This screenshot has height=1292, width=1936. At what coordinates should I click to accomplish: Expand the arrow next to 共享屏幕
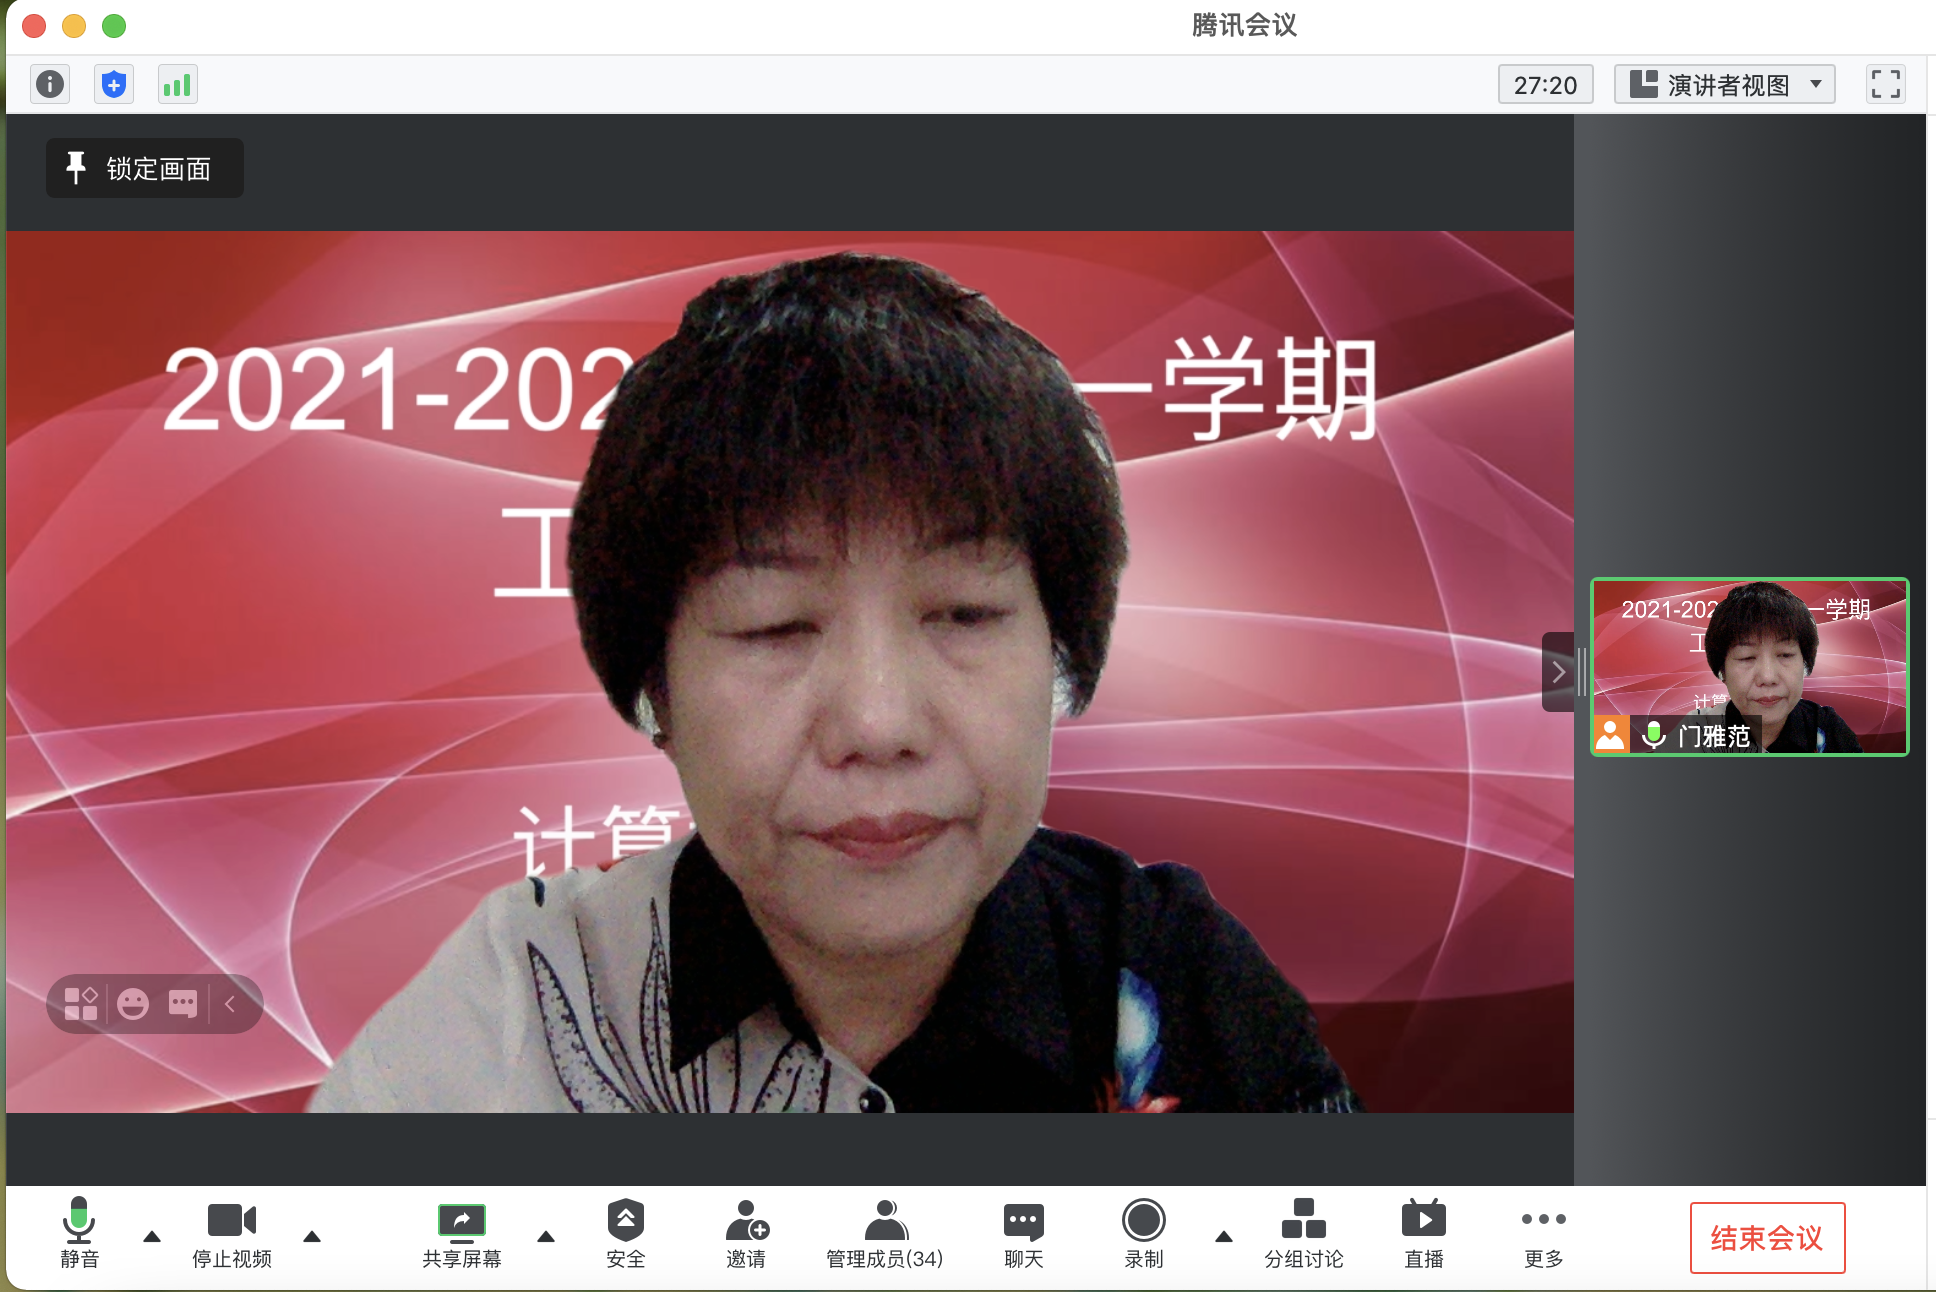545,1237
